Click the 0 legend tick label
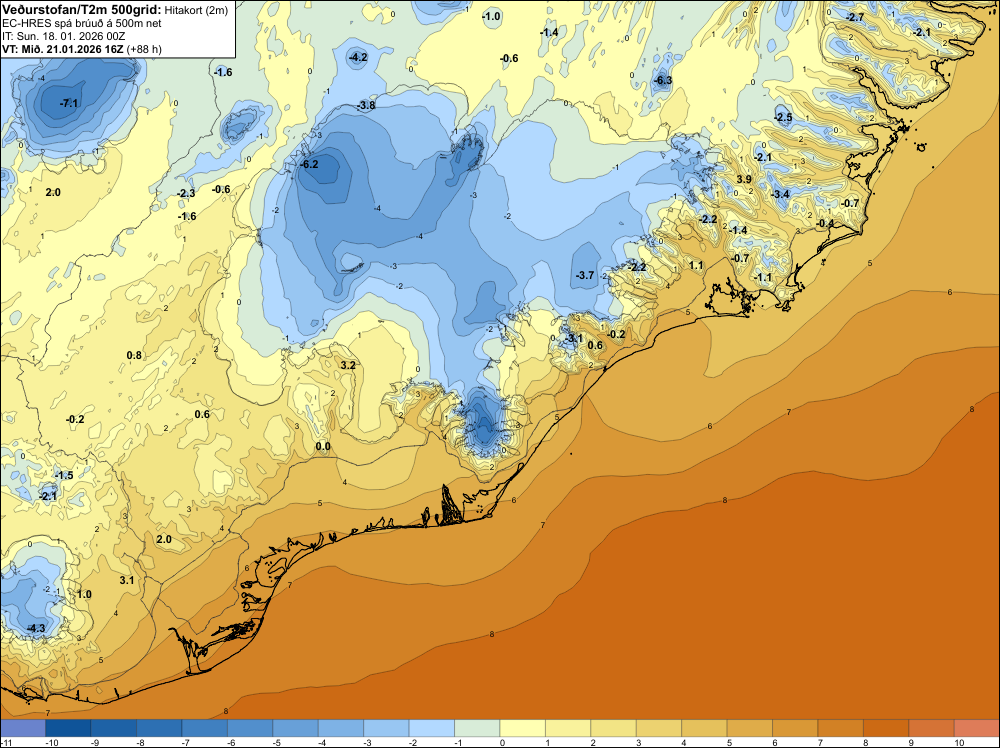 (503, 743)
